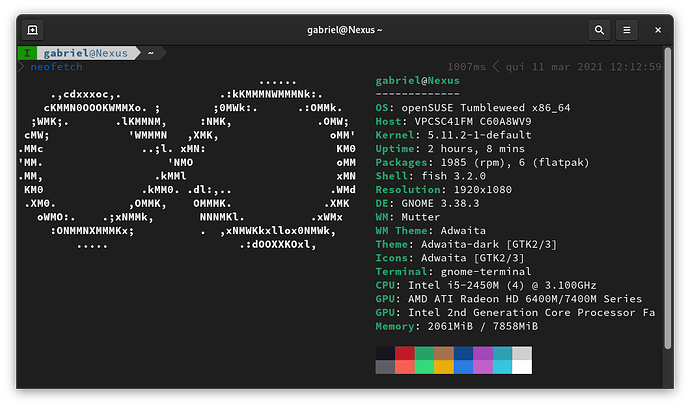The height and width of the screenshot is (407, 690).
Task: Click the DE: GNOME 3.38.3 line
Action: [427, 203]
